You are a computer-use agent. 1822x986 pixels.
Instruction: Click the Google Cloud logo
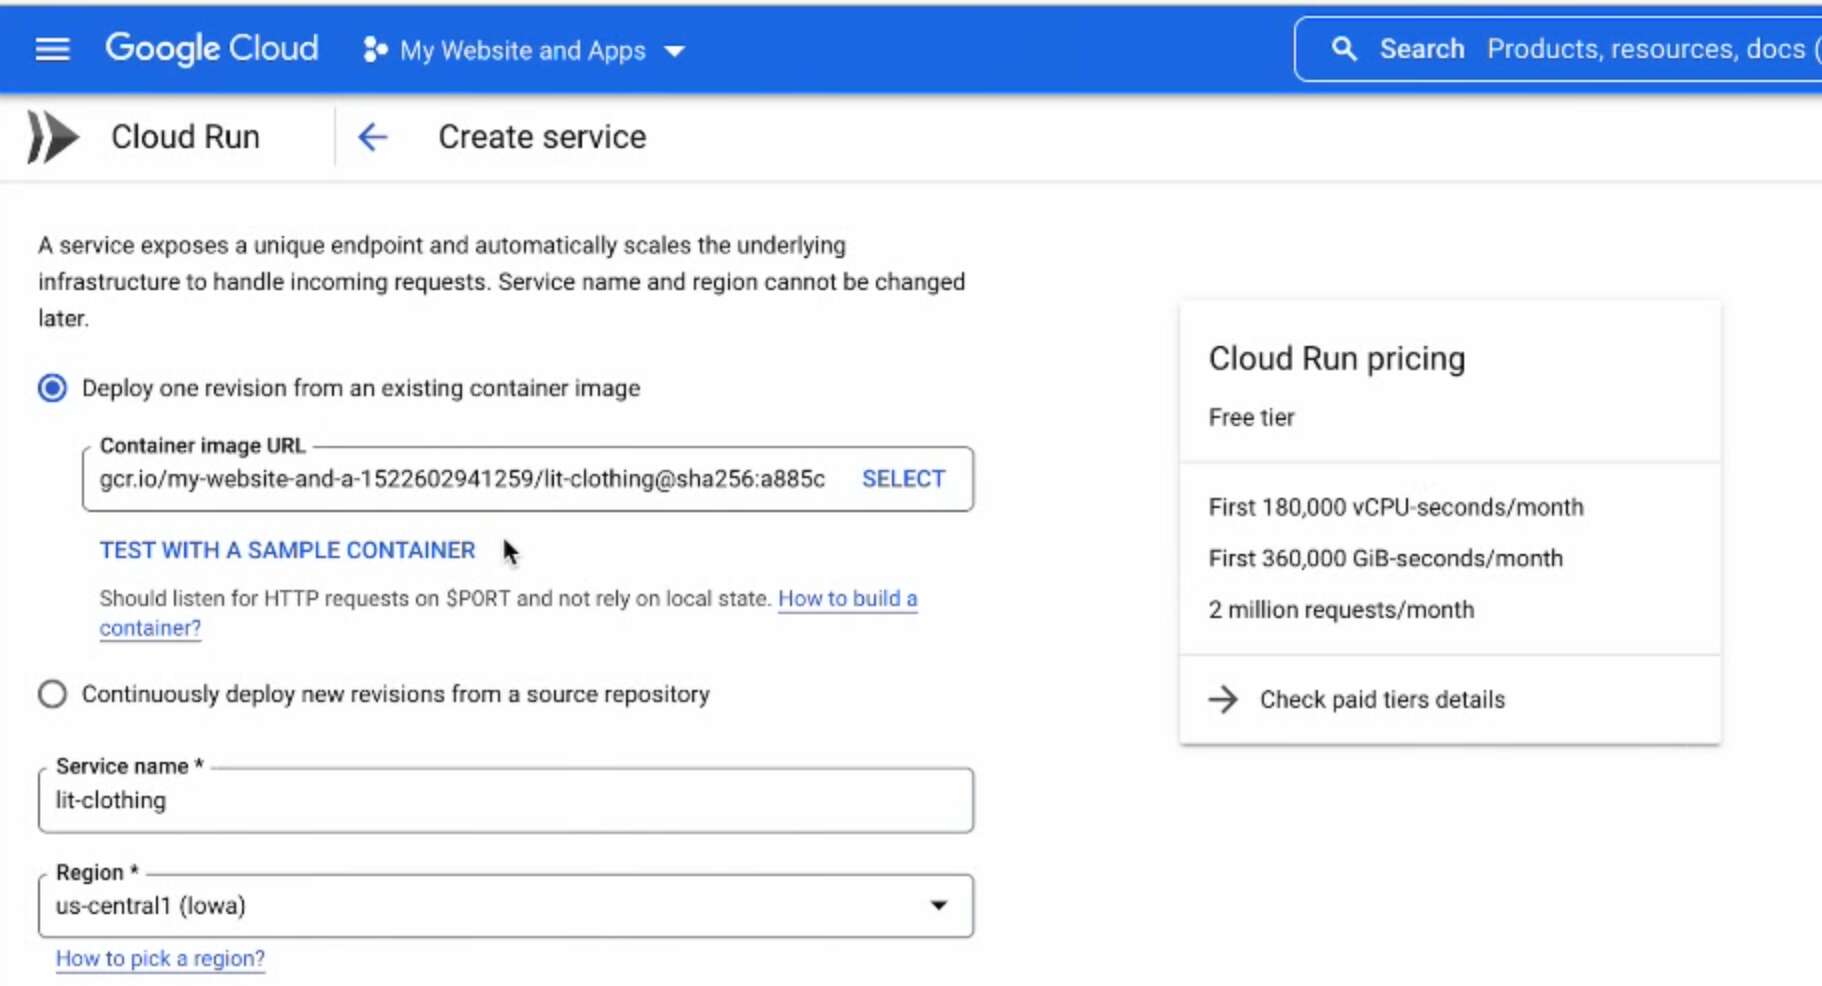coord(212,48)
